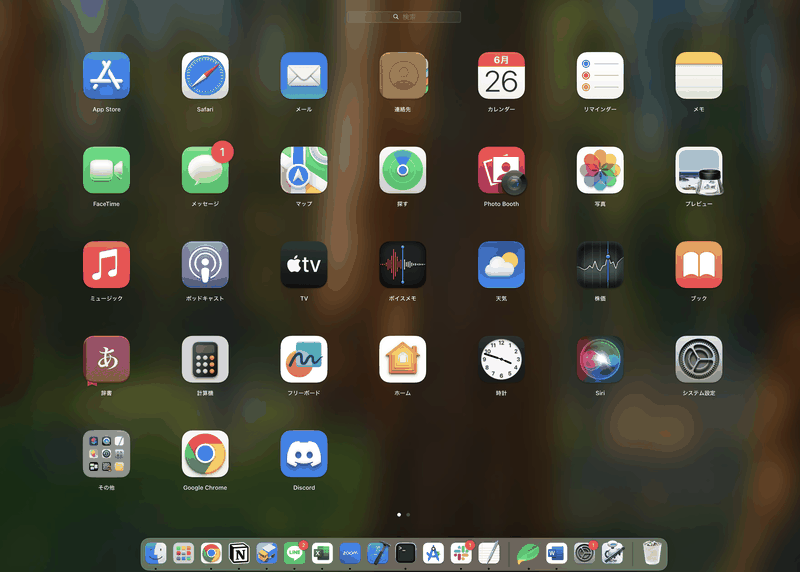The height and width of the screenshot is (572, 800).
Task: Open the メール app
Action: (304, 76)
